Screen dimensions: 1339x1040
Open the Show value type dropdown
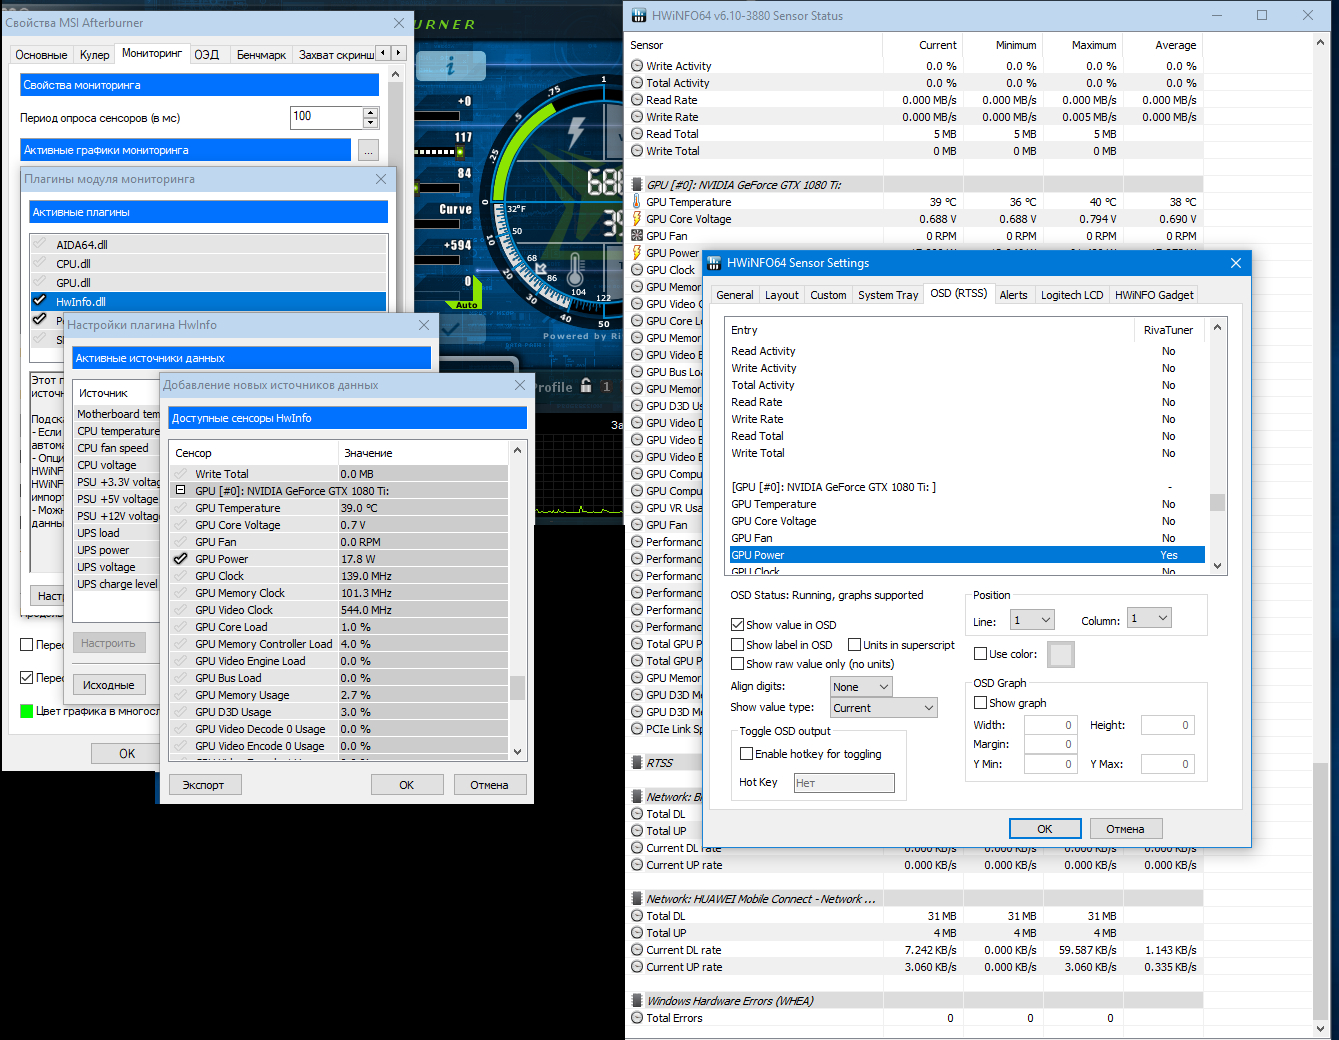pos(884,708)
